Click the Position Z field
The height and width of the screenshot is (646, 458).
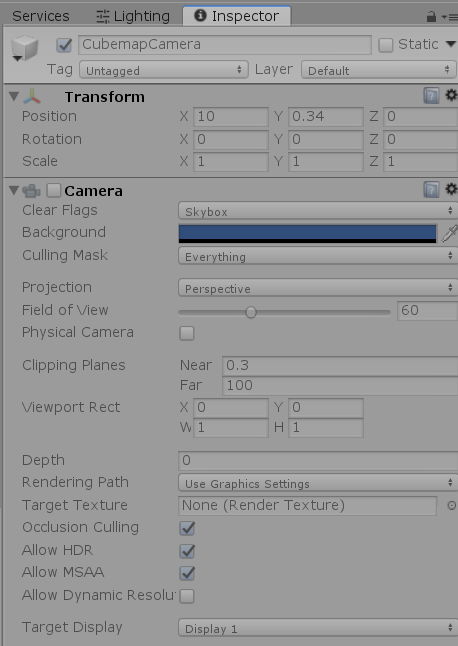coord(421,117)
